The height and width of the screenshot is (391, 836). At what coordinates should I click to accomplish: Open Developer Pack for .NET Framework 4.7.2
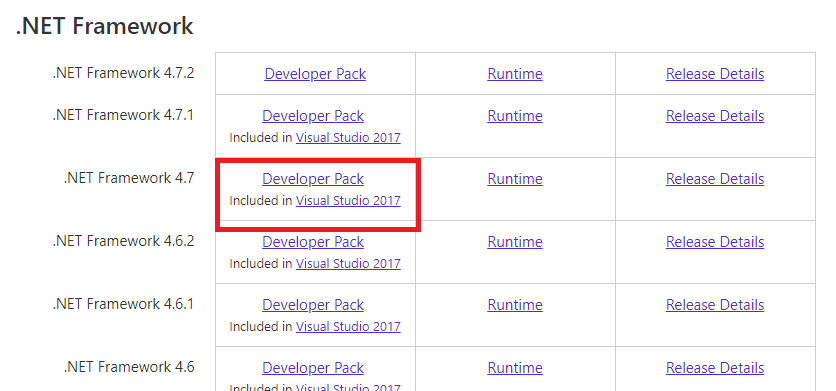click(315, 74)
